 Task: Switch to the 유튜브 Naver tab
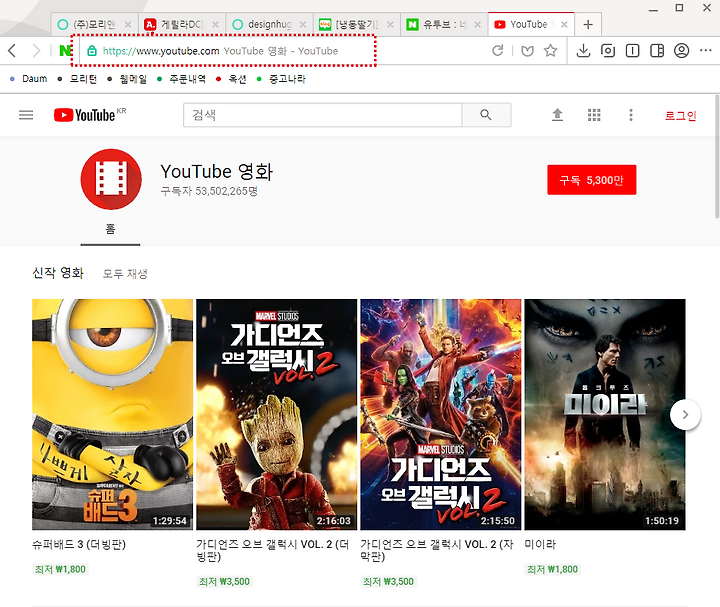click(444, 24)
